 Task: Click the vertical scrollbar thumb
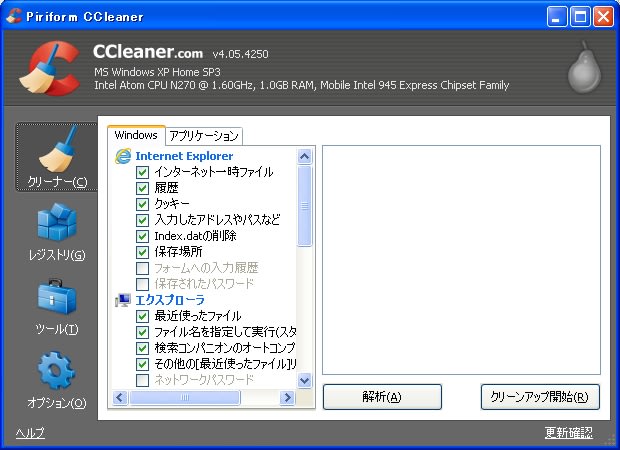[x=304, y=206]
